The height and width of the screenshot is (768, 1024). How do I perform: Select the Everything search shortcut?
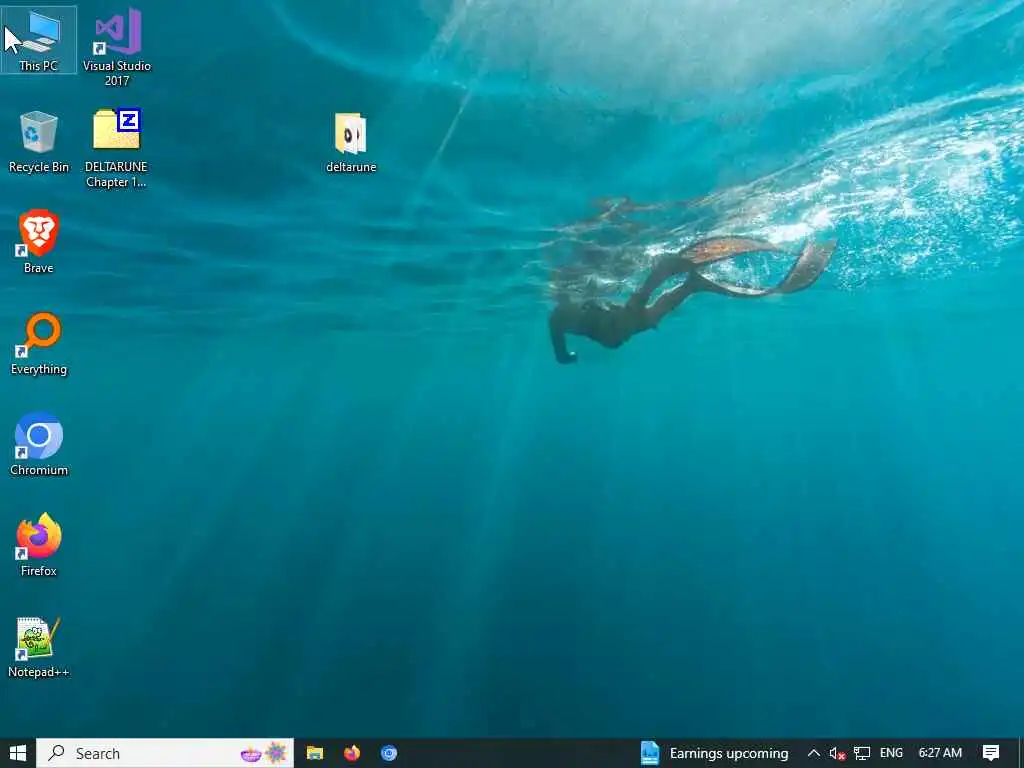click(39, 344)
